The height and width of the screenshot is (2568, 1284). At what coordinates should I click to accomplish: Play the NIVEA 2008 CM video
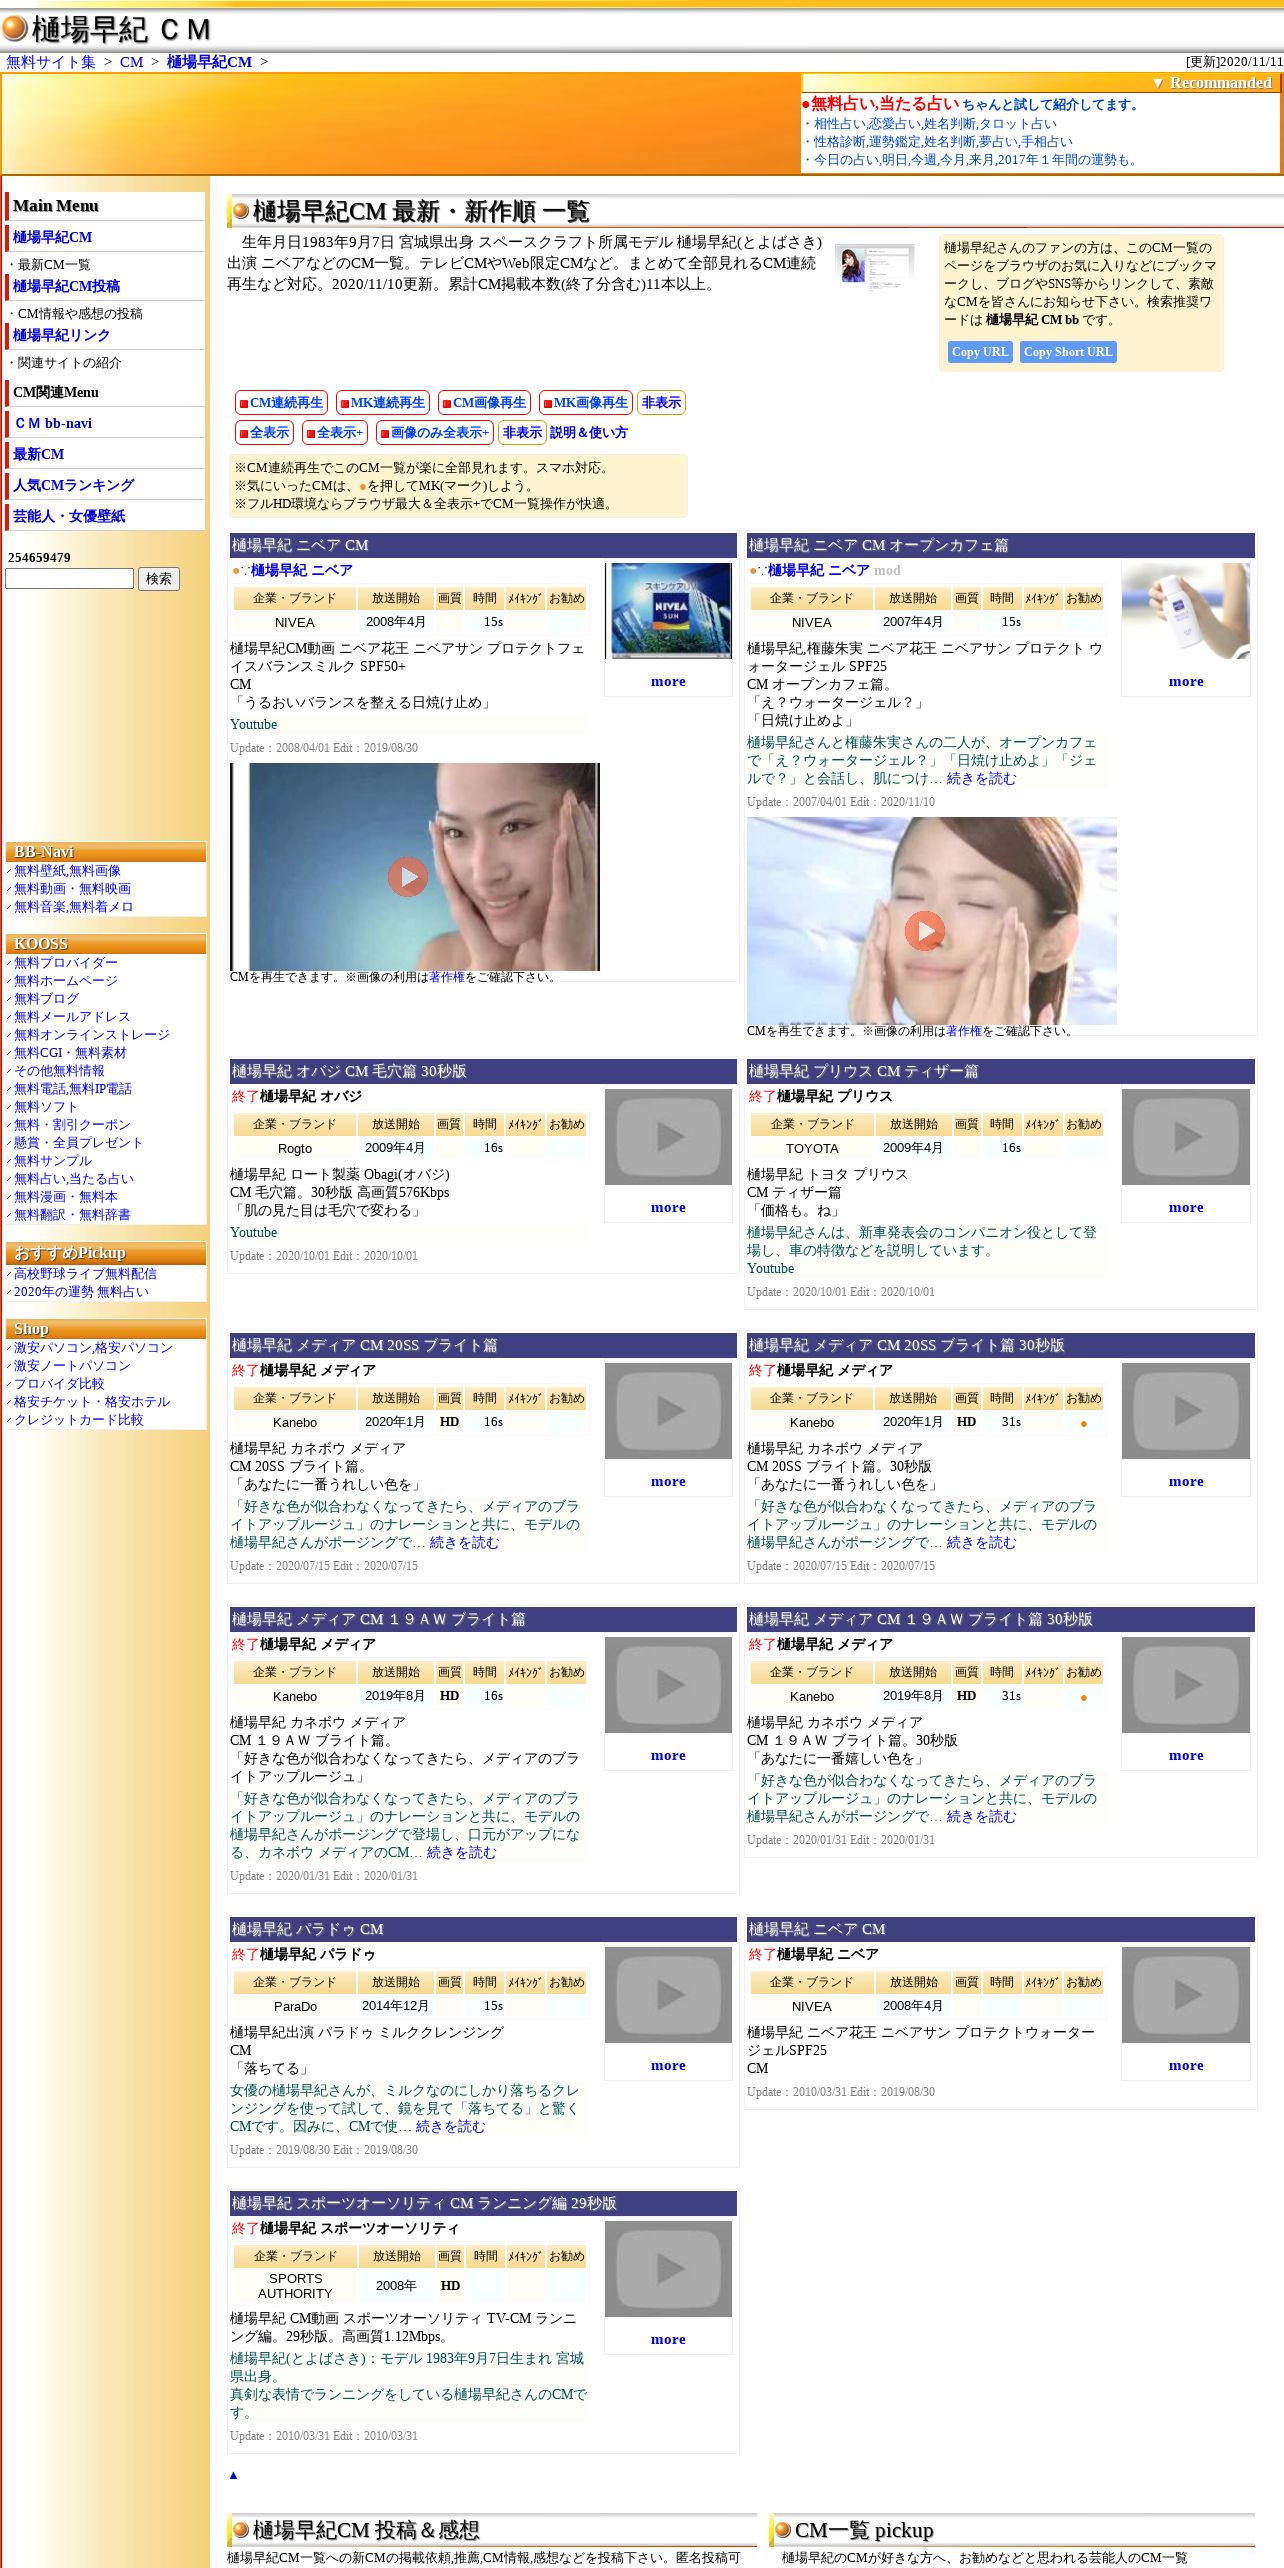(x=408, y=877)
